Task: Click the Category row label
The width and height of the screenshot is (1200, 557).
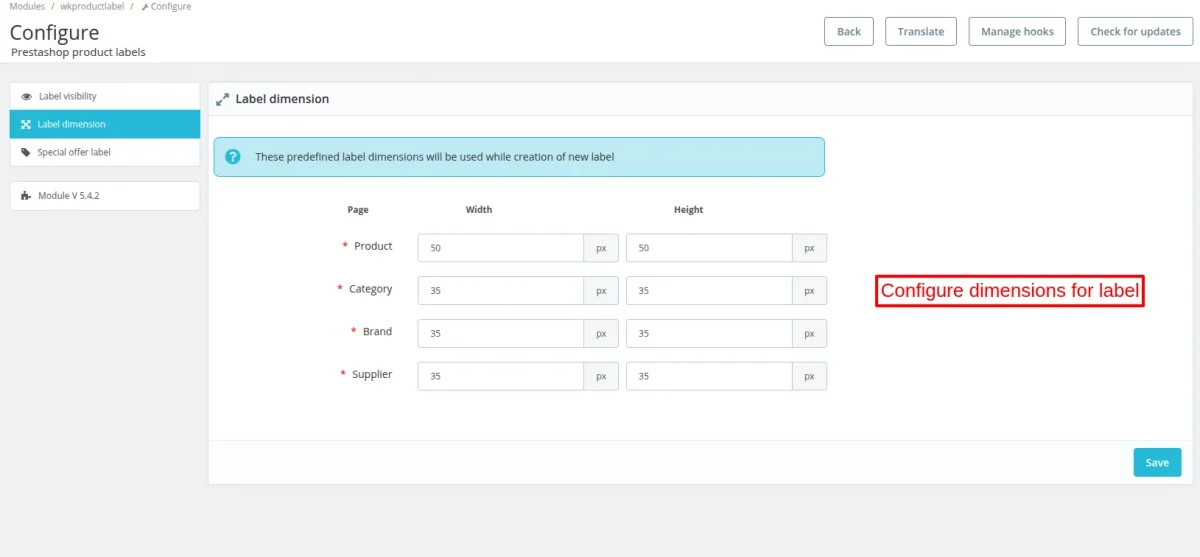Action: coord(370,289)
